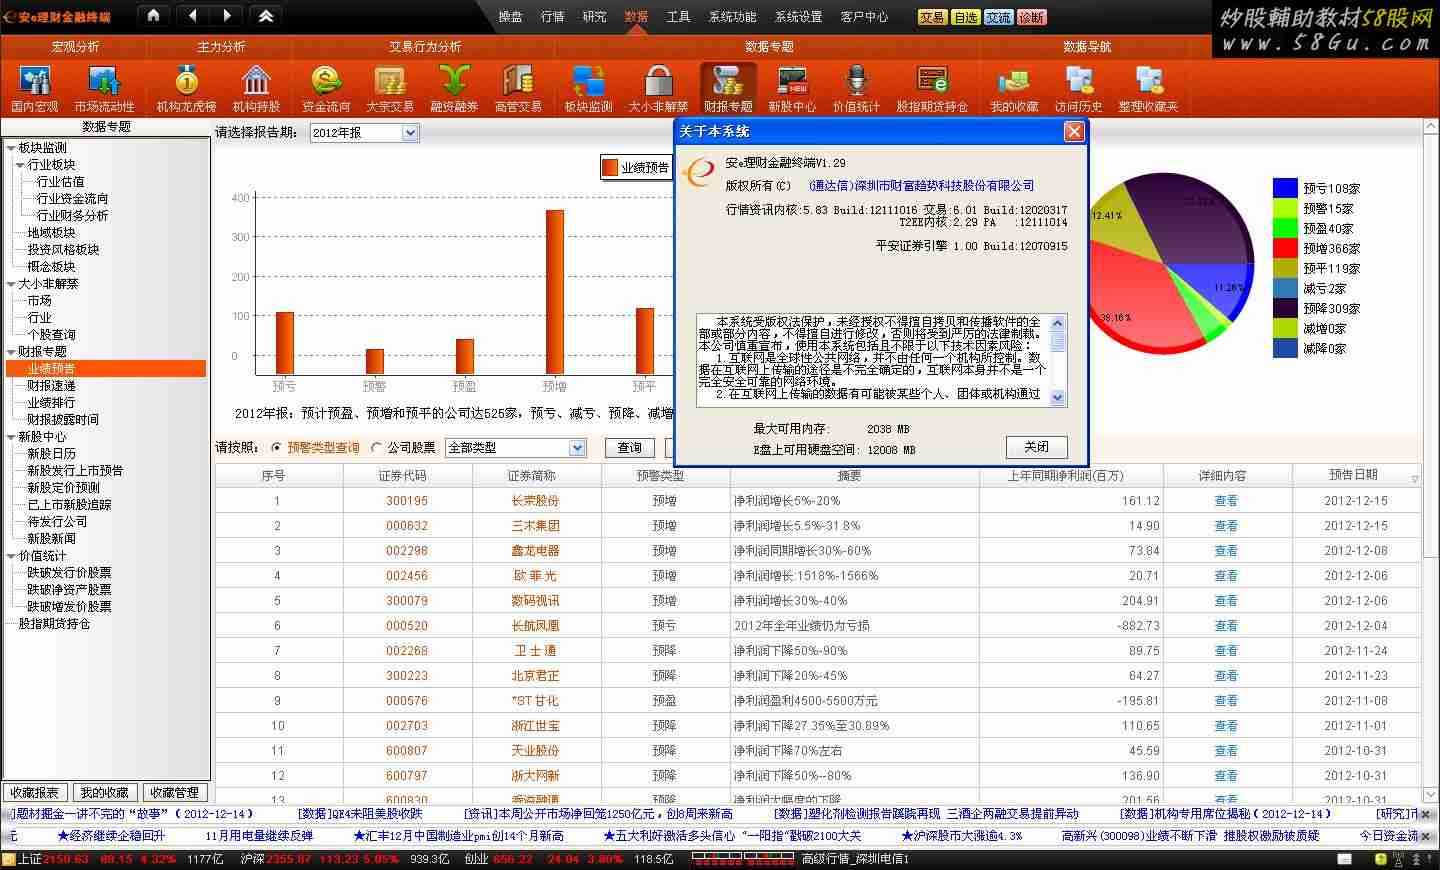Click the 预亏108家 blue legend swatch
The width and height of the screenshot is (1440, 870).
click(x=1285, y=188)
